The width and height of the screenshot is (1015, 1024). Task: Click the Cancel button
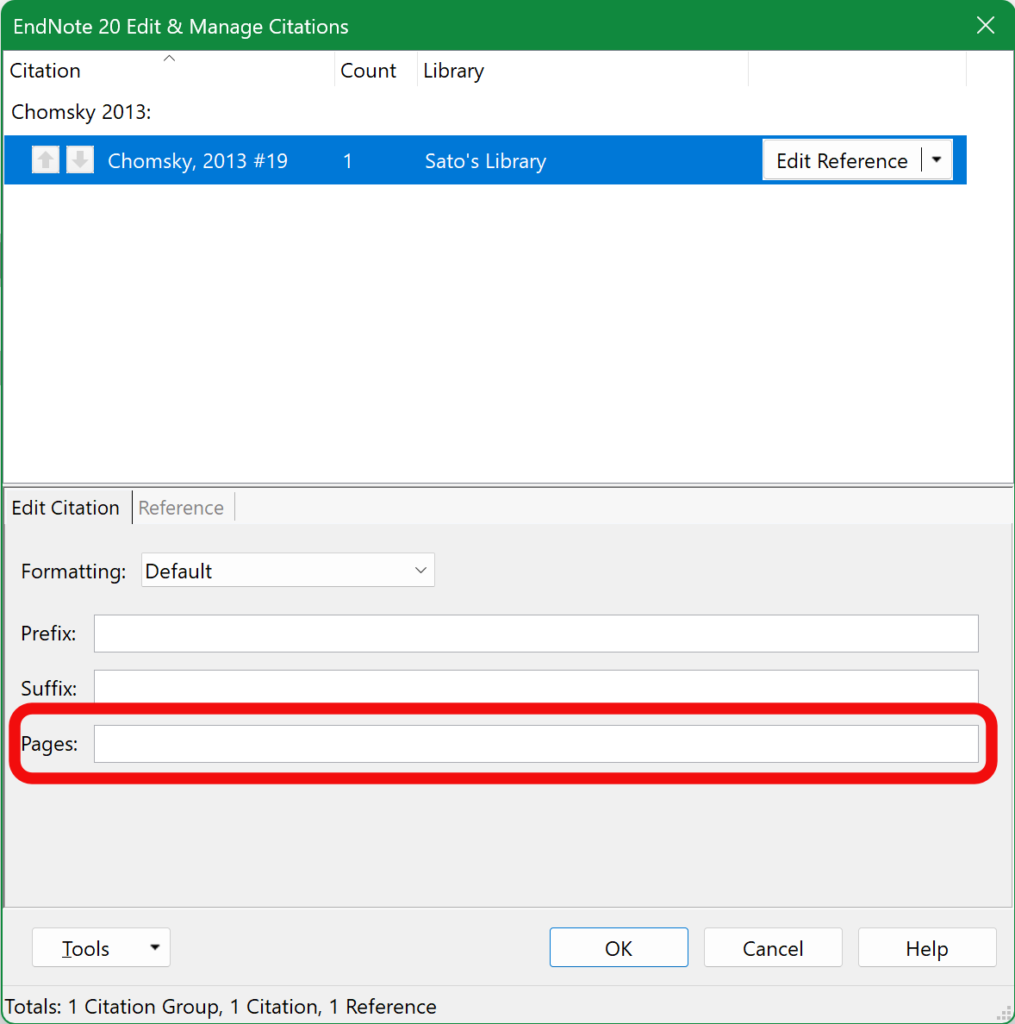pos(772,948)
